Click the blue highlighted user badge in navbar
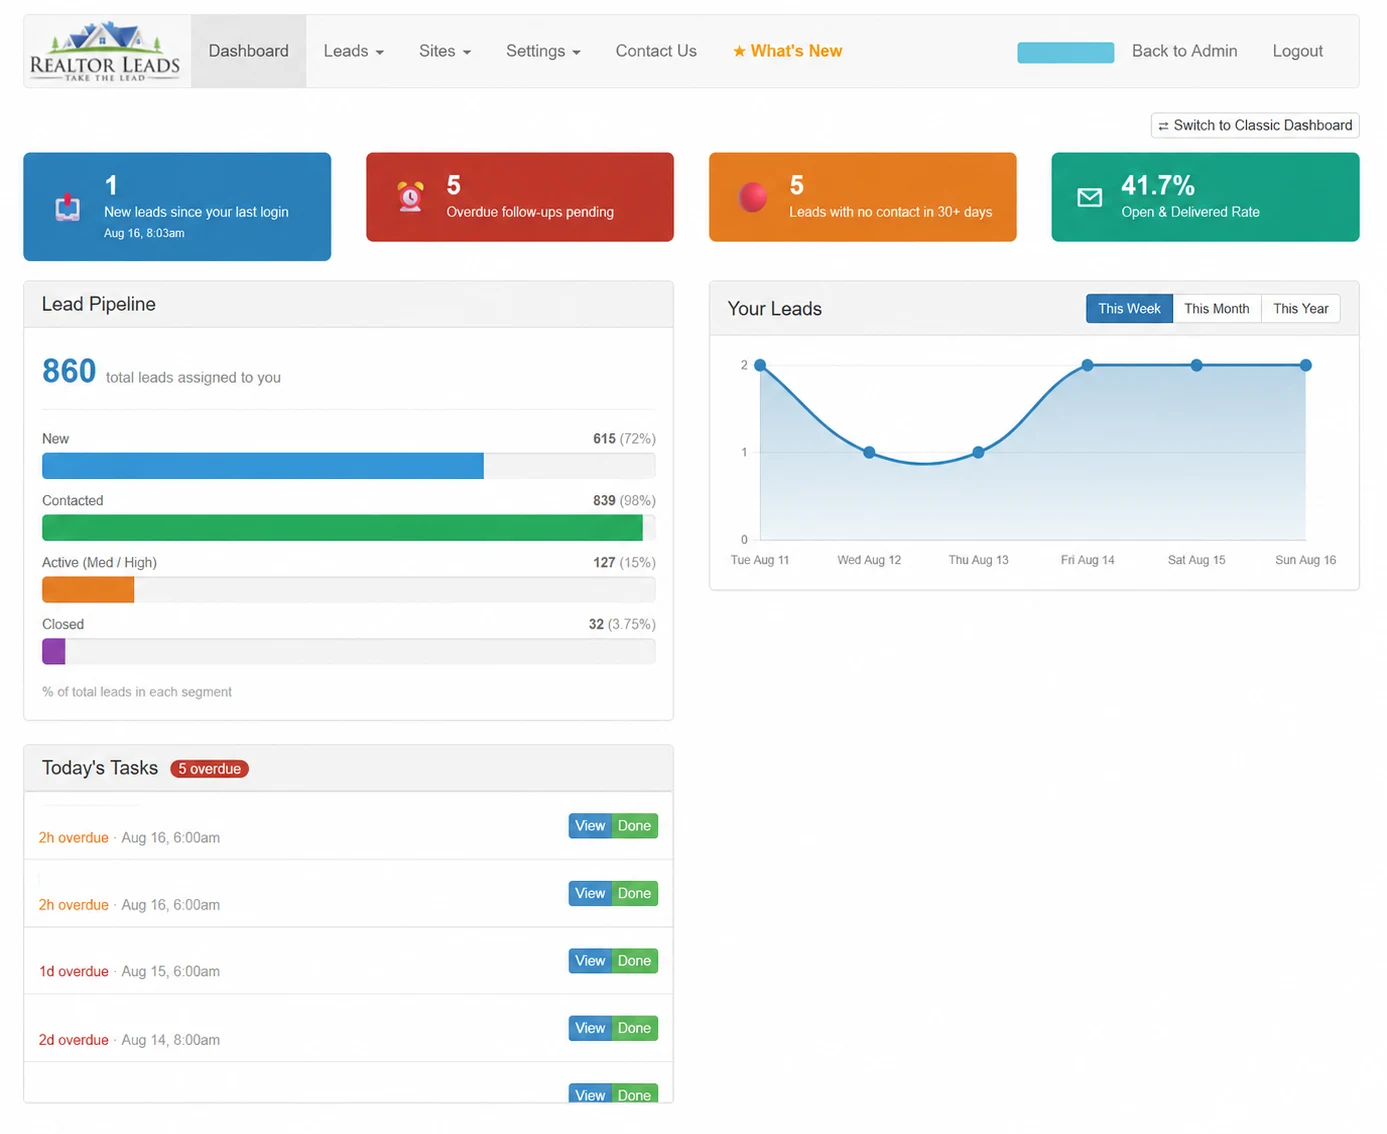The width and height of the screenshot is (1387, 1134). point(1065,52)
